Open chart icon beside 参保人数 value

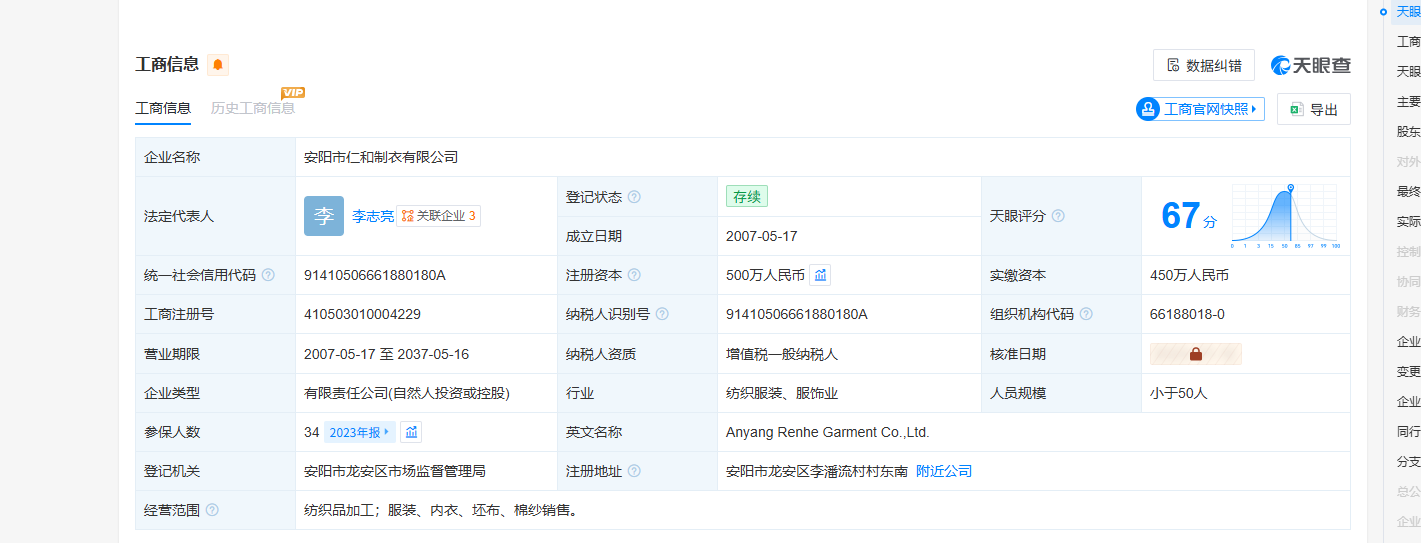[x=411, y=432]
